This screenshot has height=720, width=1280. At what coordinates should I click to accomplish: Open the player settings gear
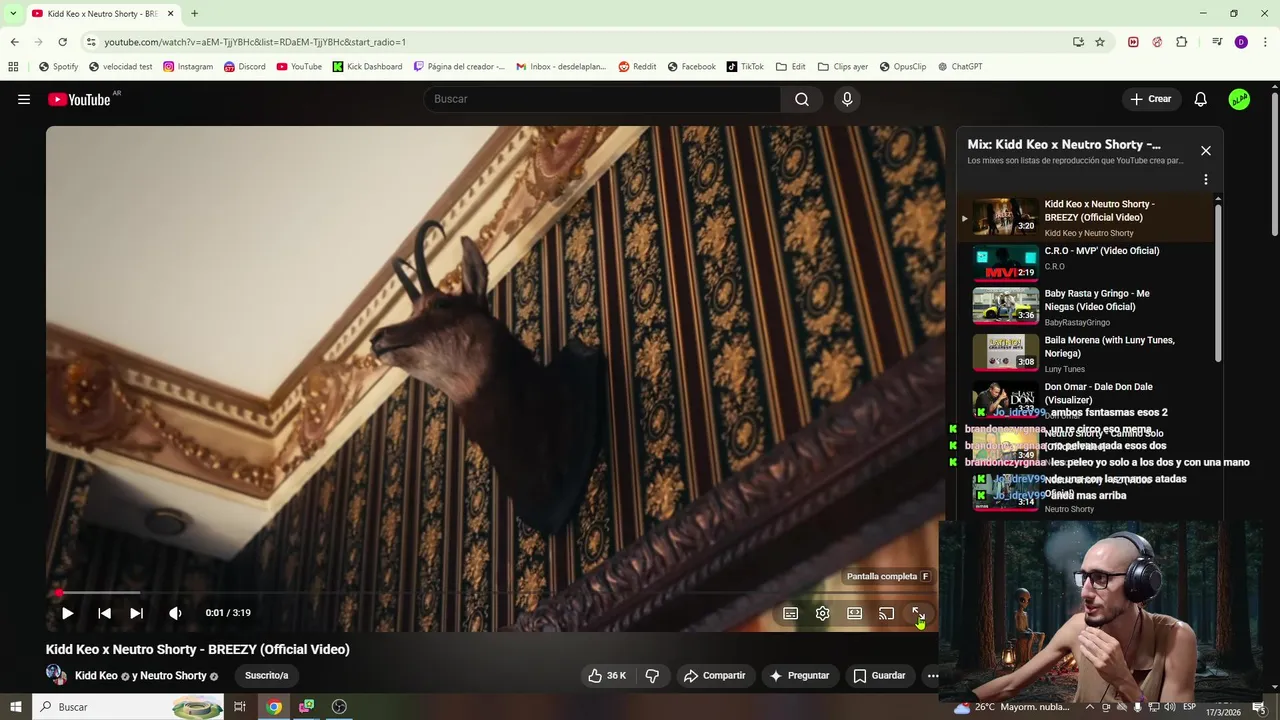[822, 613]
